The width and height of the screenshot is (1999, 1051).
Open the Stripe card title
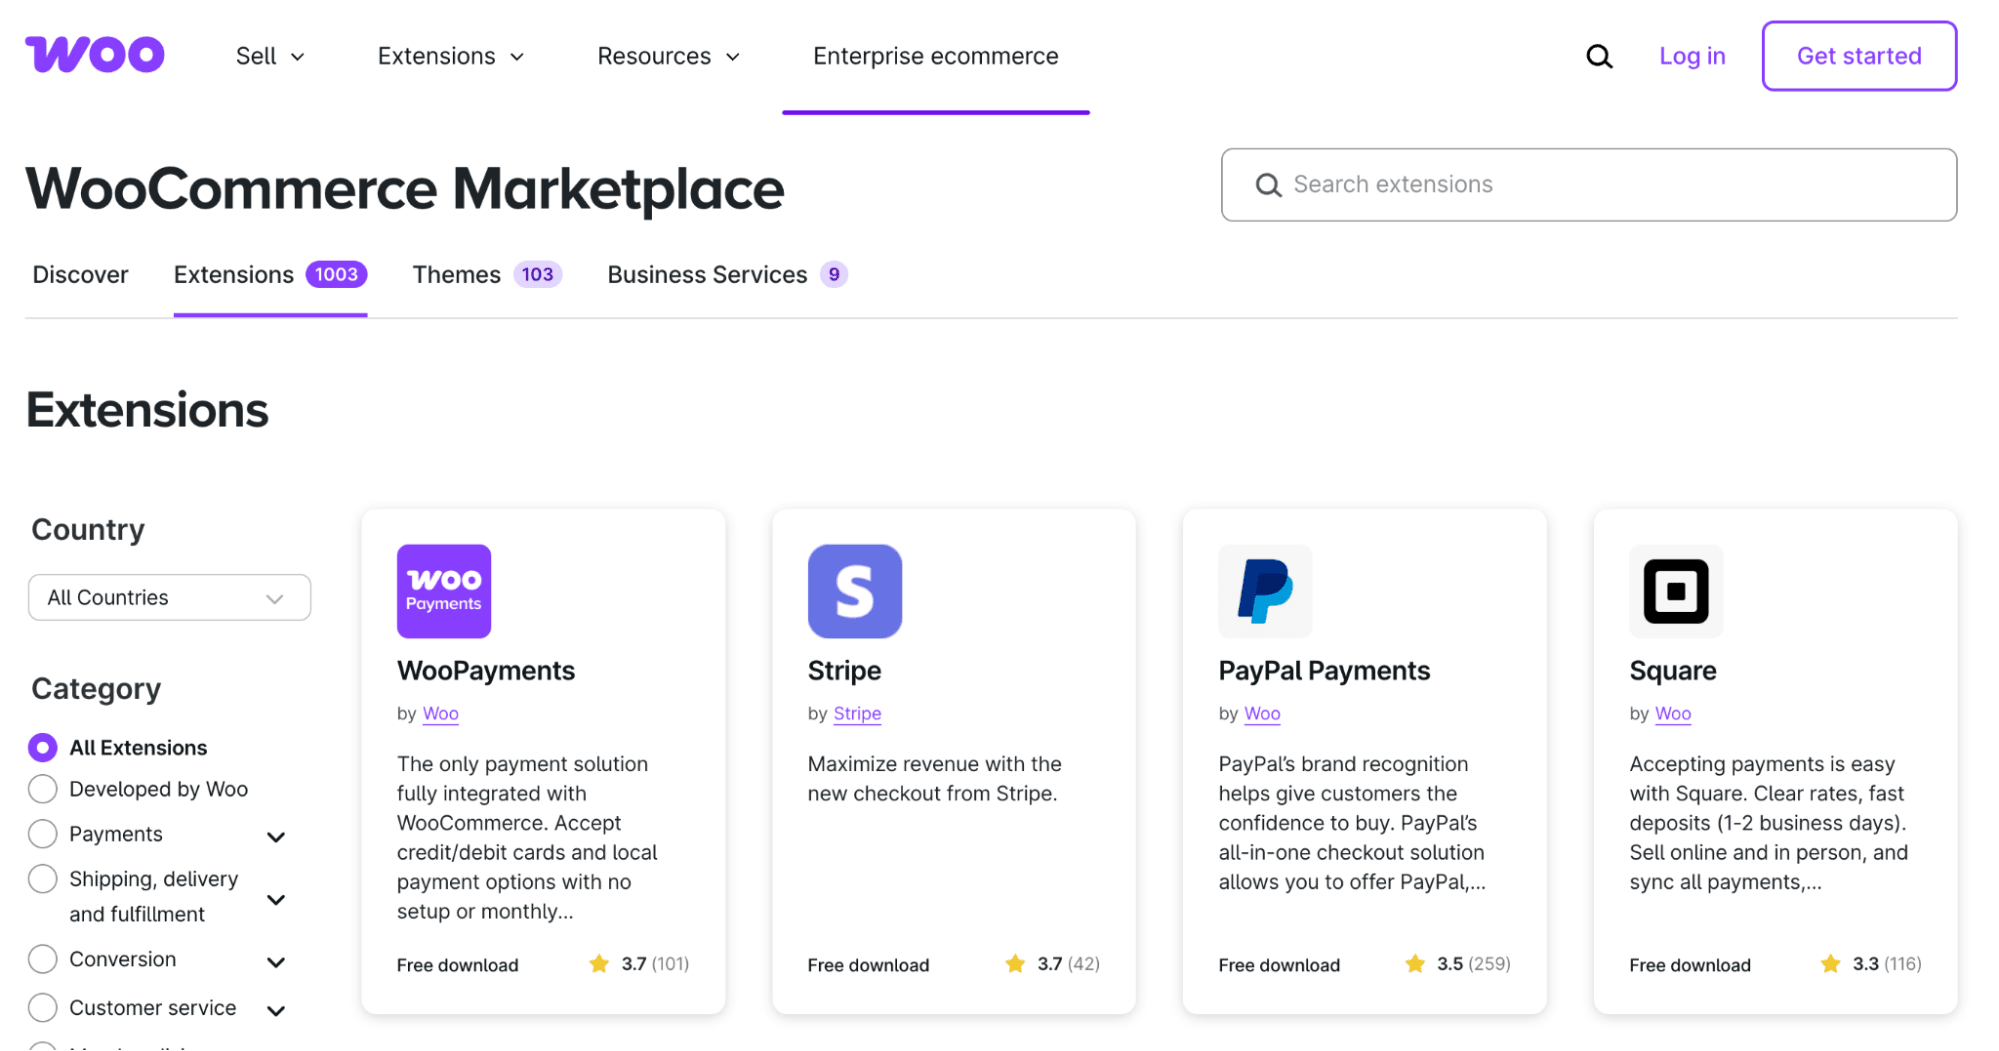click(x=844, y=670)
